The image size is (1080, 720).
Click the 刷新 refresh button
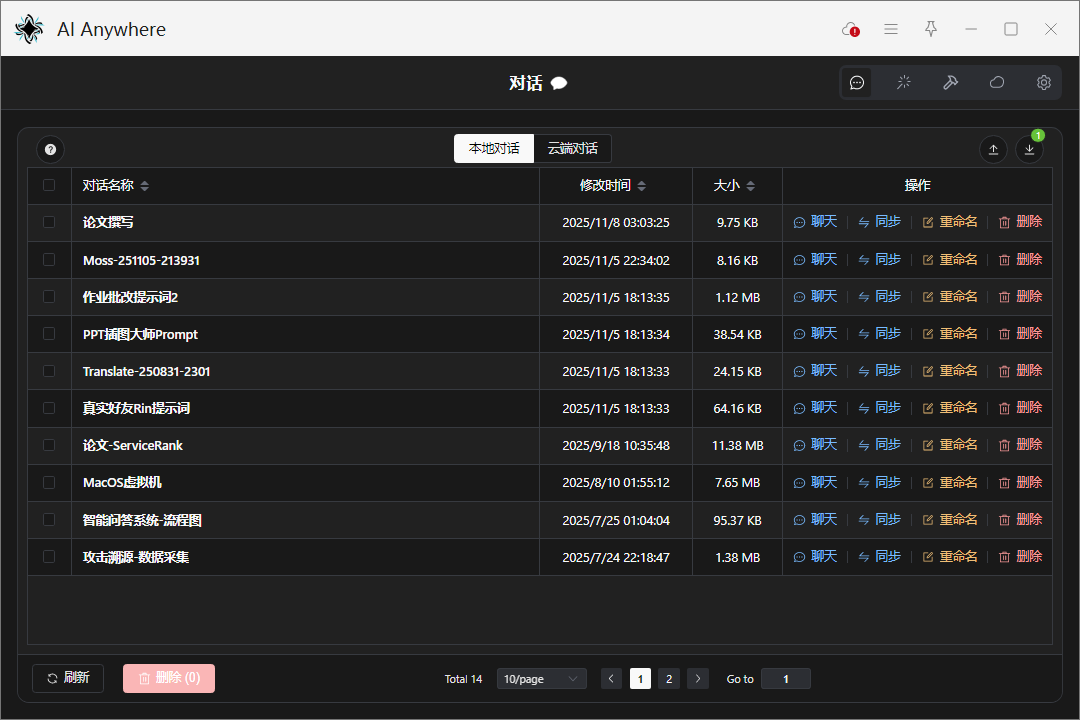tap(68, 678)
